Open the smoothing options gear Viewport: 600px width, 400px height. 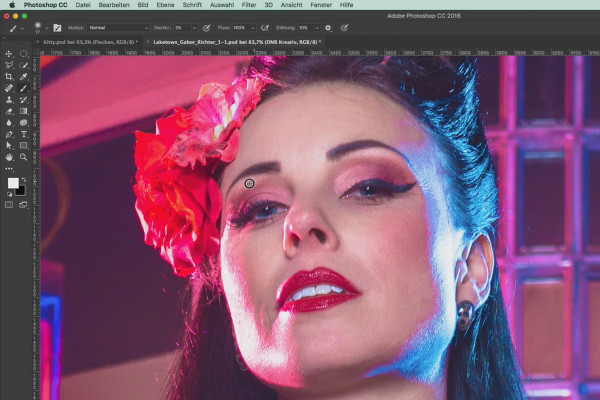[x=328, y=28]
